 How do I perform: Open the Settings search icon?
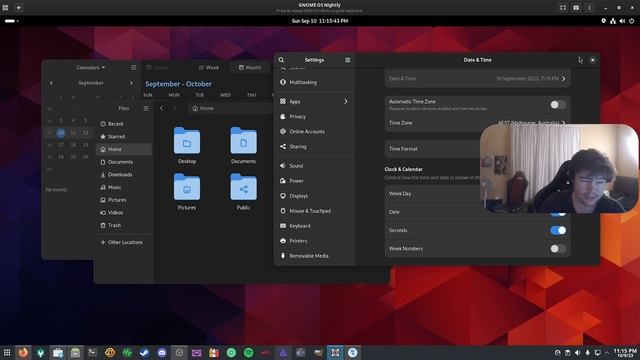[281, 60]
